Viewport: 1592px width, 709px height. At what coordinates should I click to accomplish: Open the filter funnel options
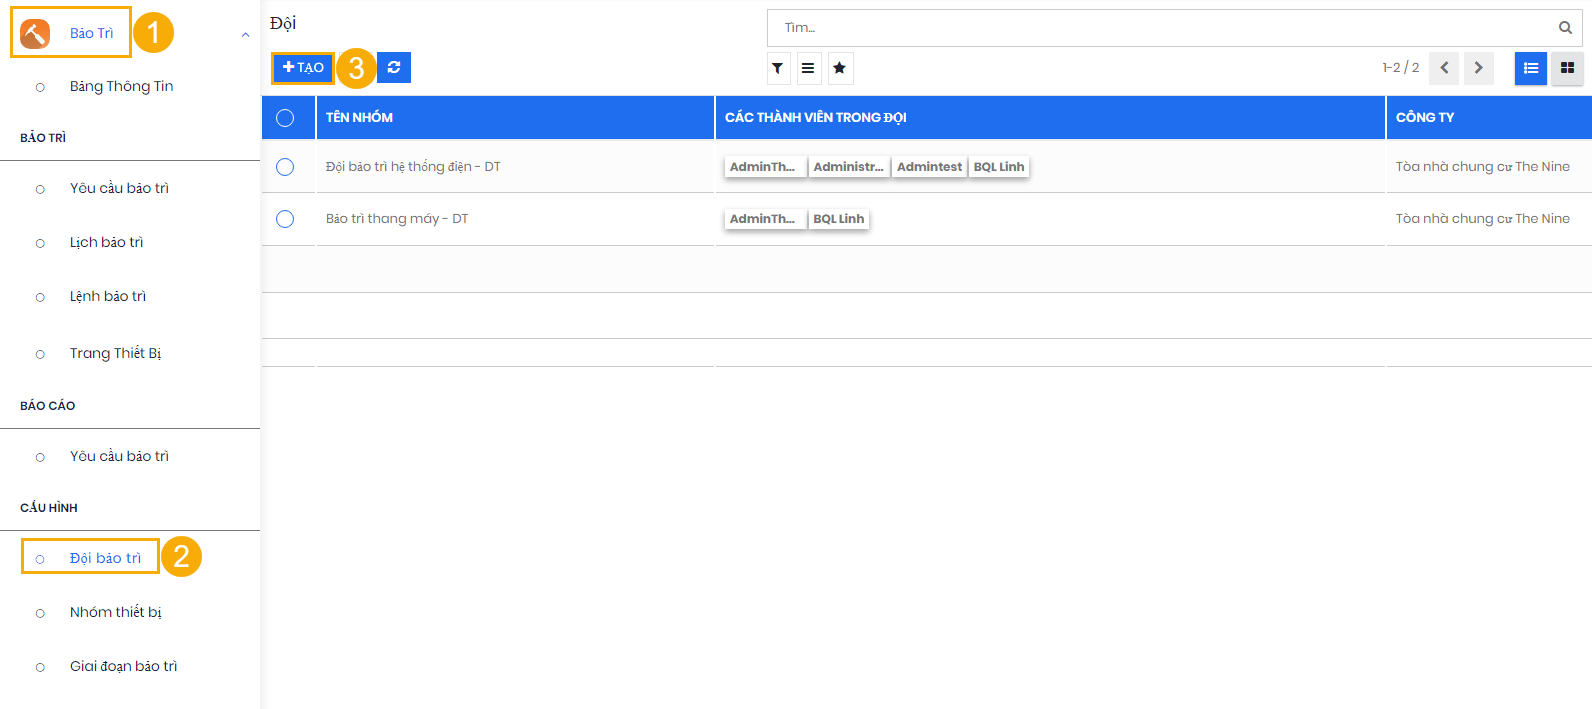777,68
